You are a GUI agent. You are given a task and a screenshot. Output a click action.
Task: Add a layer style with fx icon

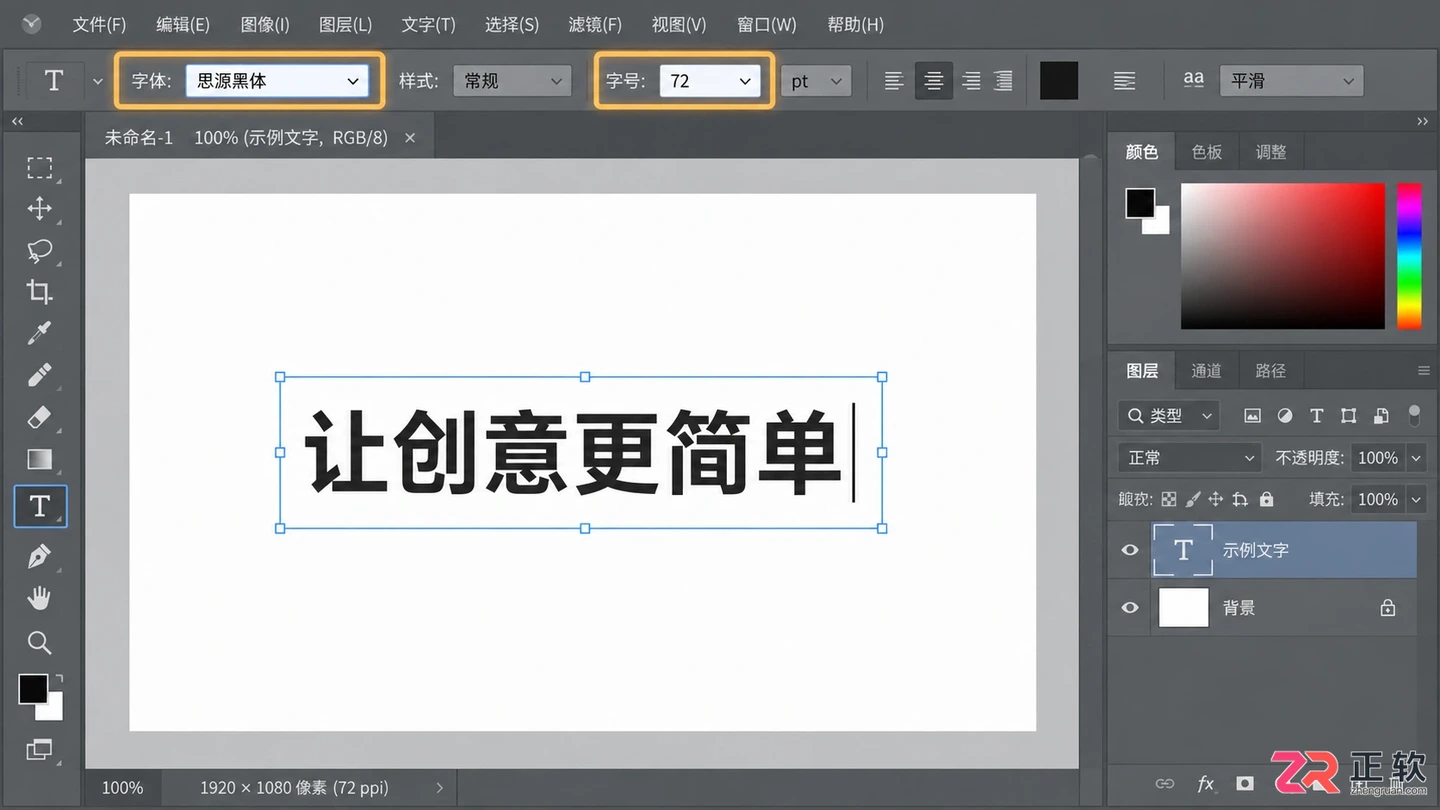coord(1205,784)
